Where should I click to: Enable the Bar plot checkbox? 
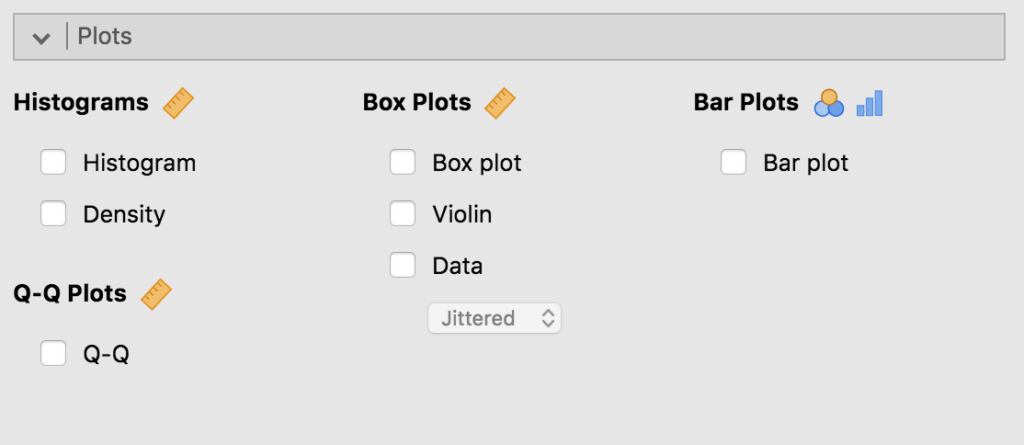point(733,162)
